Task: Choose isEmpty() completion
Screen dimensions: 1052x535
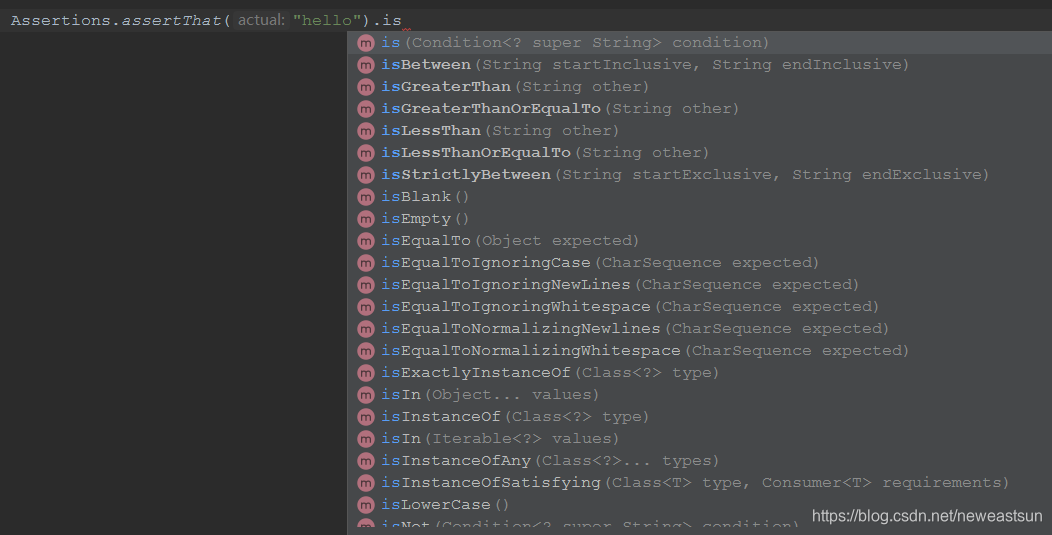Action: coord(700,219)
